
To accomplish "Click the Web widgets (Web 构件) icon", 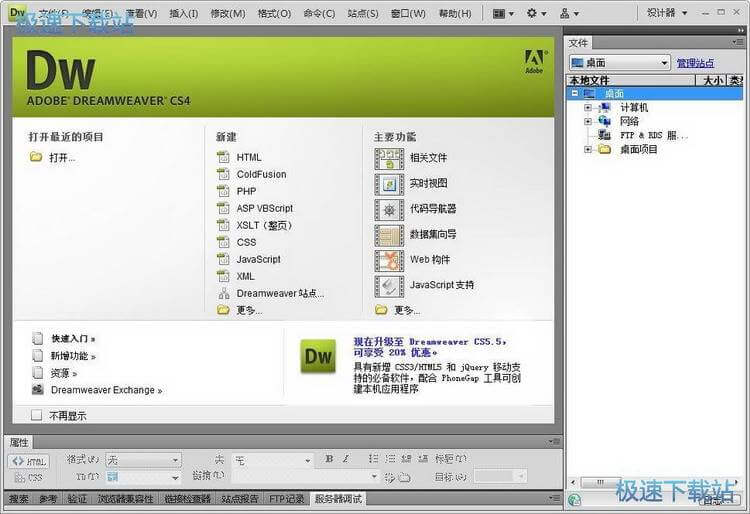I will coord(389,261).
